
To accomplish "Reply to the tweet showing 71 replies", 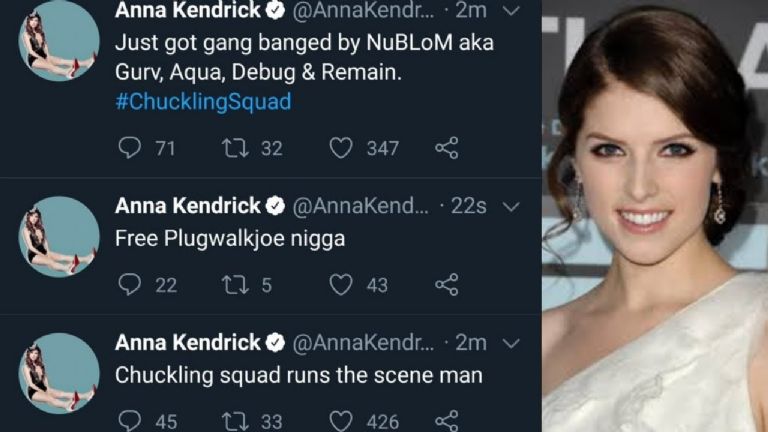I will 130,148.
